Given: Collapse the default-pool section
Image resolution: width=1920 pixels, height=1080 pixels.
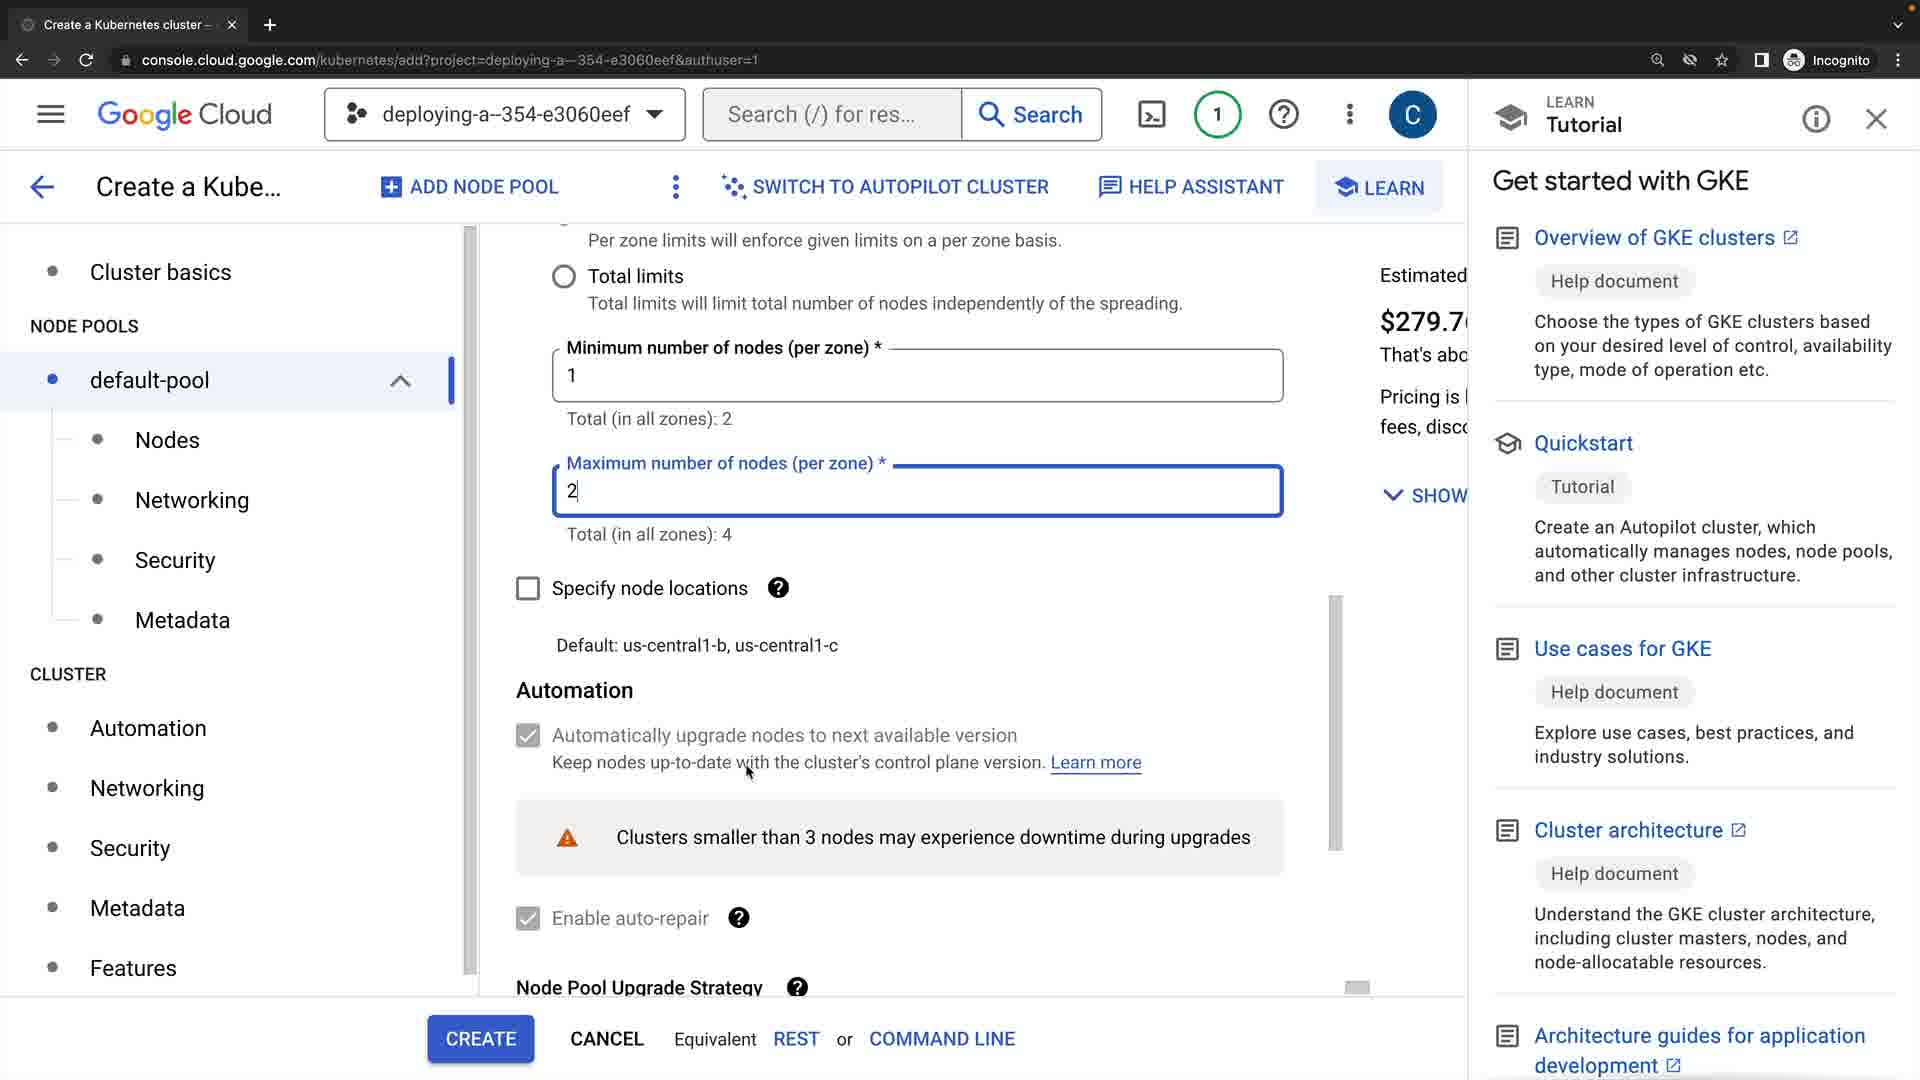Looking at the screenshot, I should [x=400, y=381].
